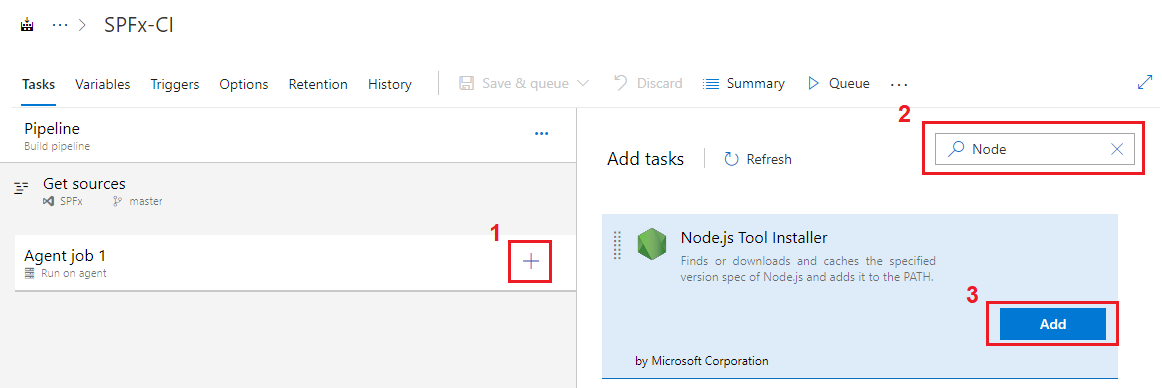
Task: Open the breadcrumb ellipsis next to SPFx-CI
Action: pos(59,24)
